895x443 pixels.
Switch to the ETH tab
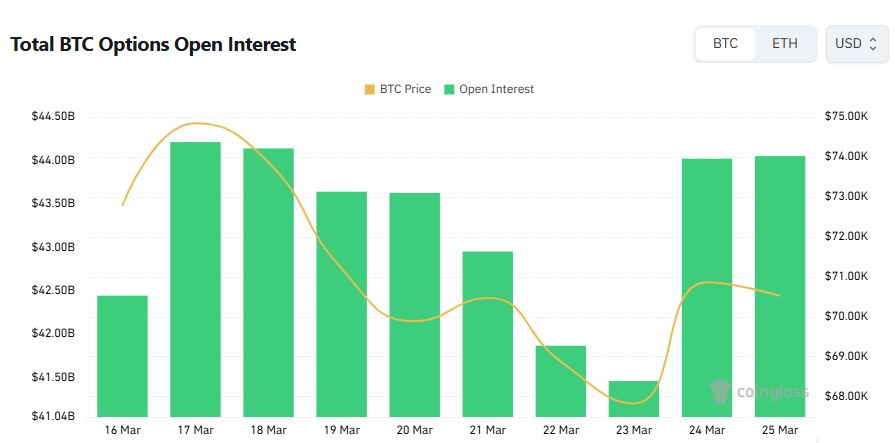click(785, 44)
